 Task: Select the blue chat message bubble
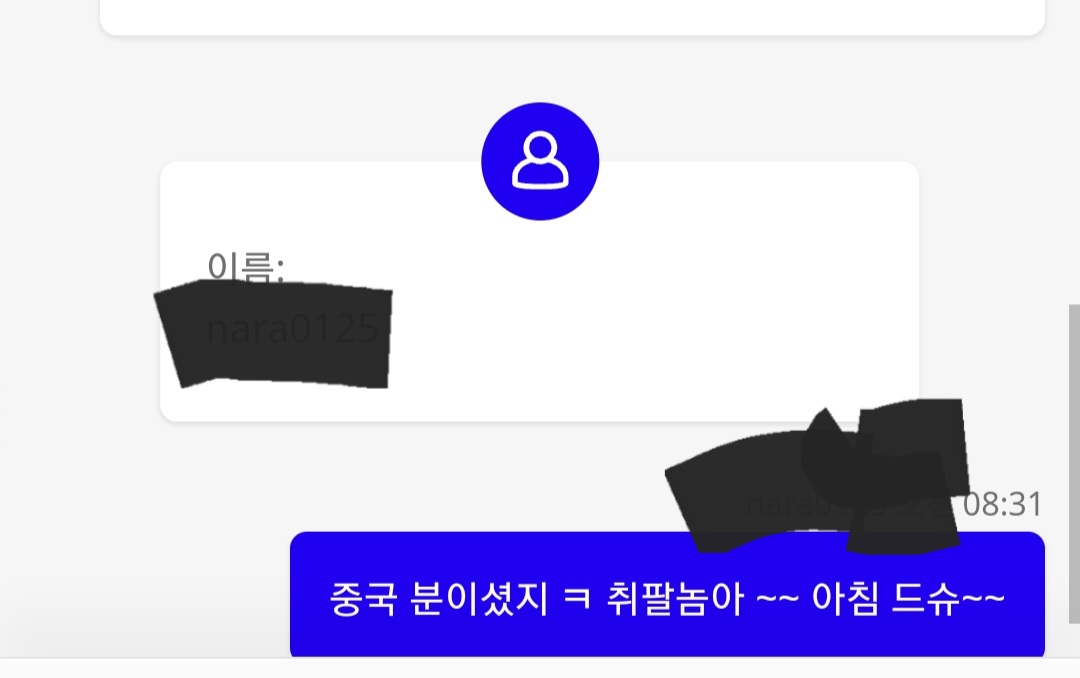(x=667, y=594)
